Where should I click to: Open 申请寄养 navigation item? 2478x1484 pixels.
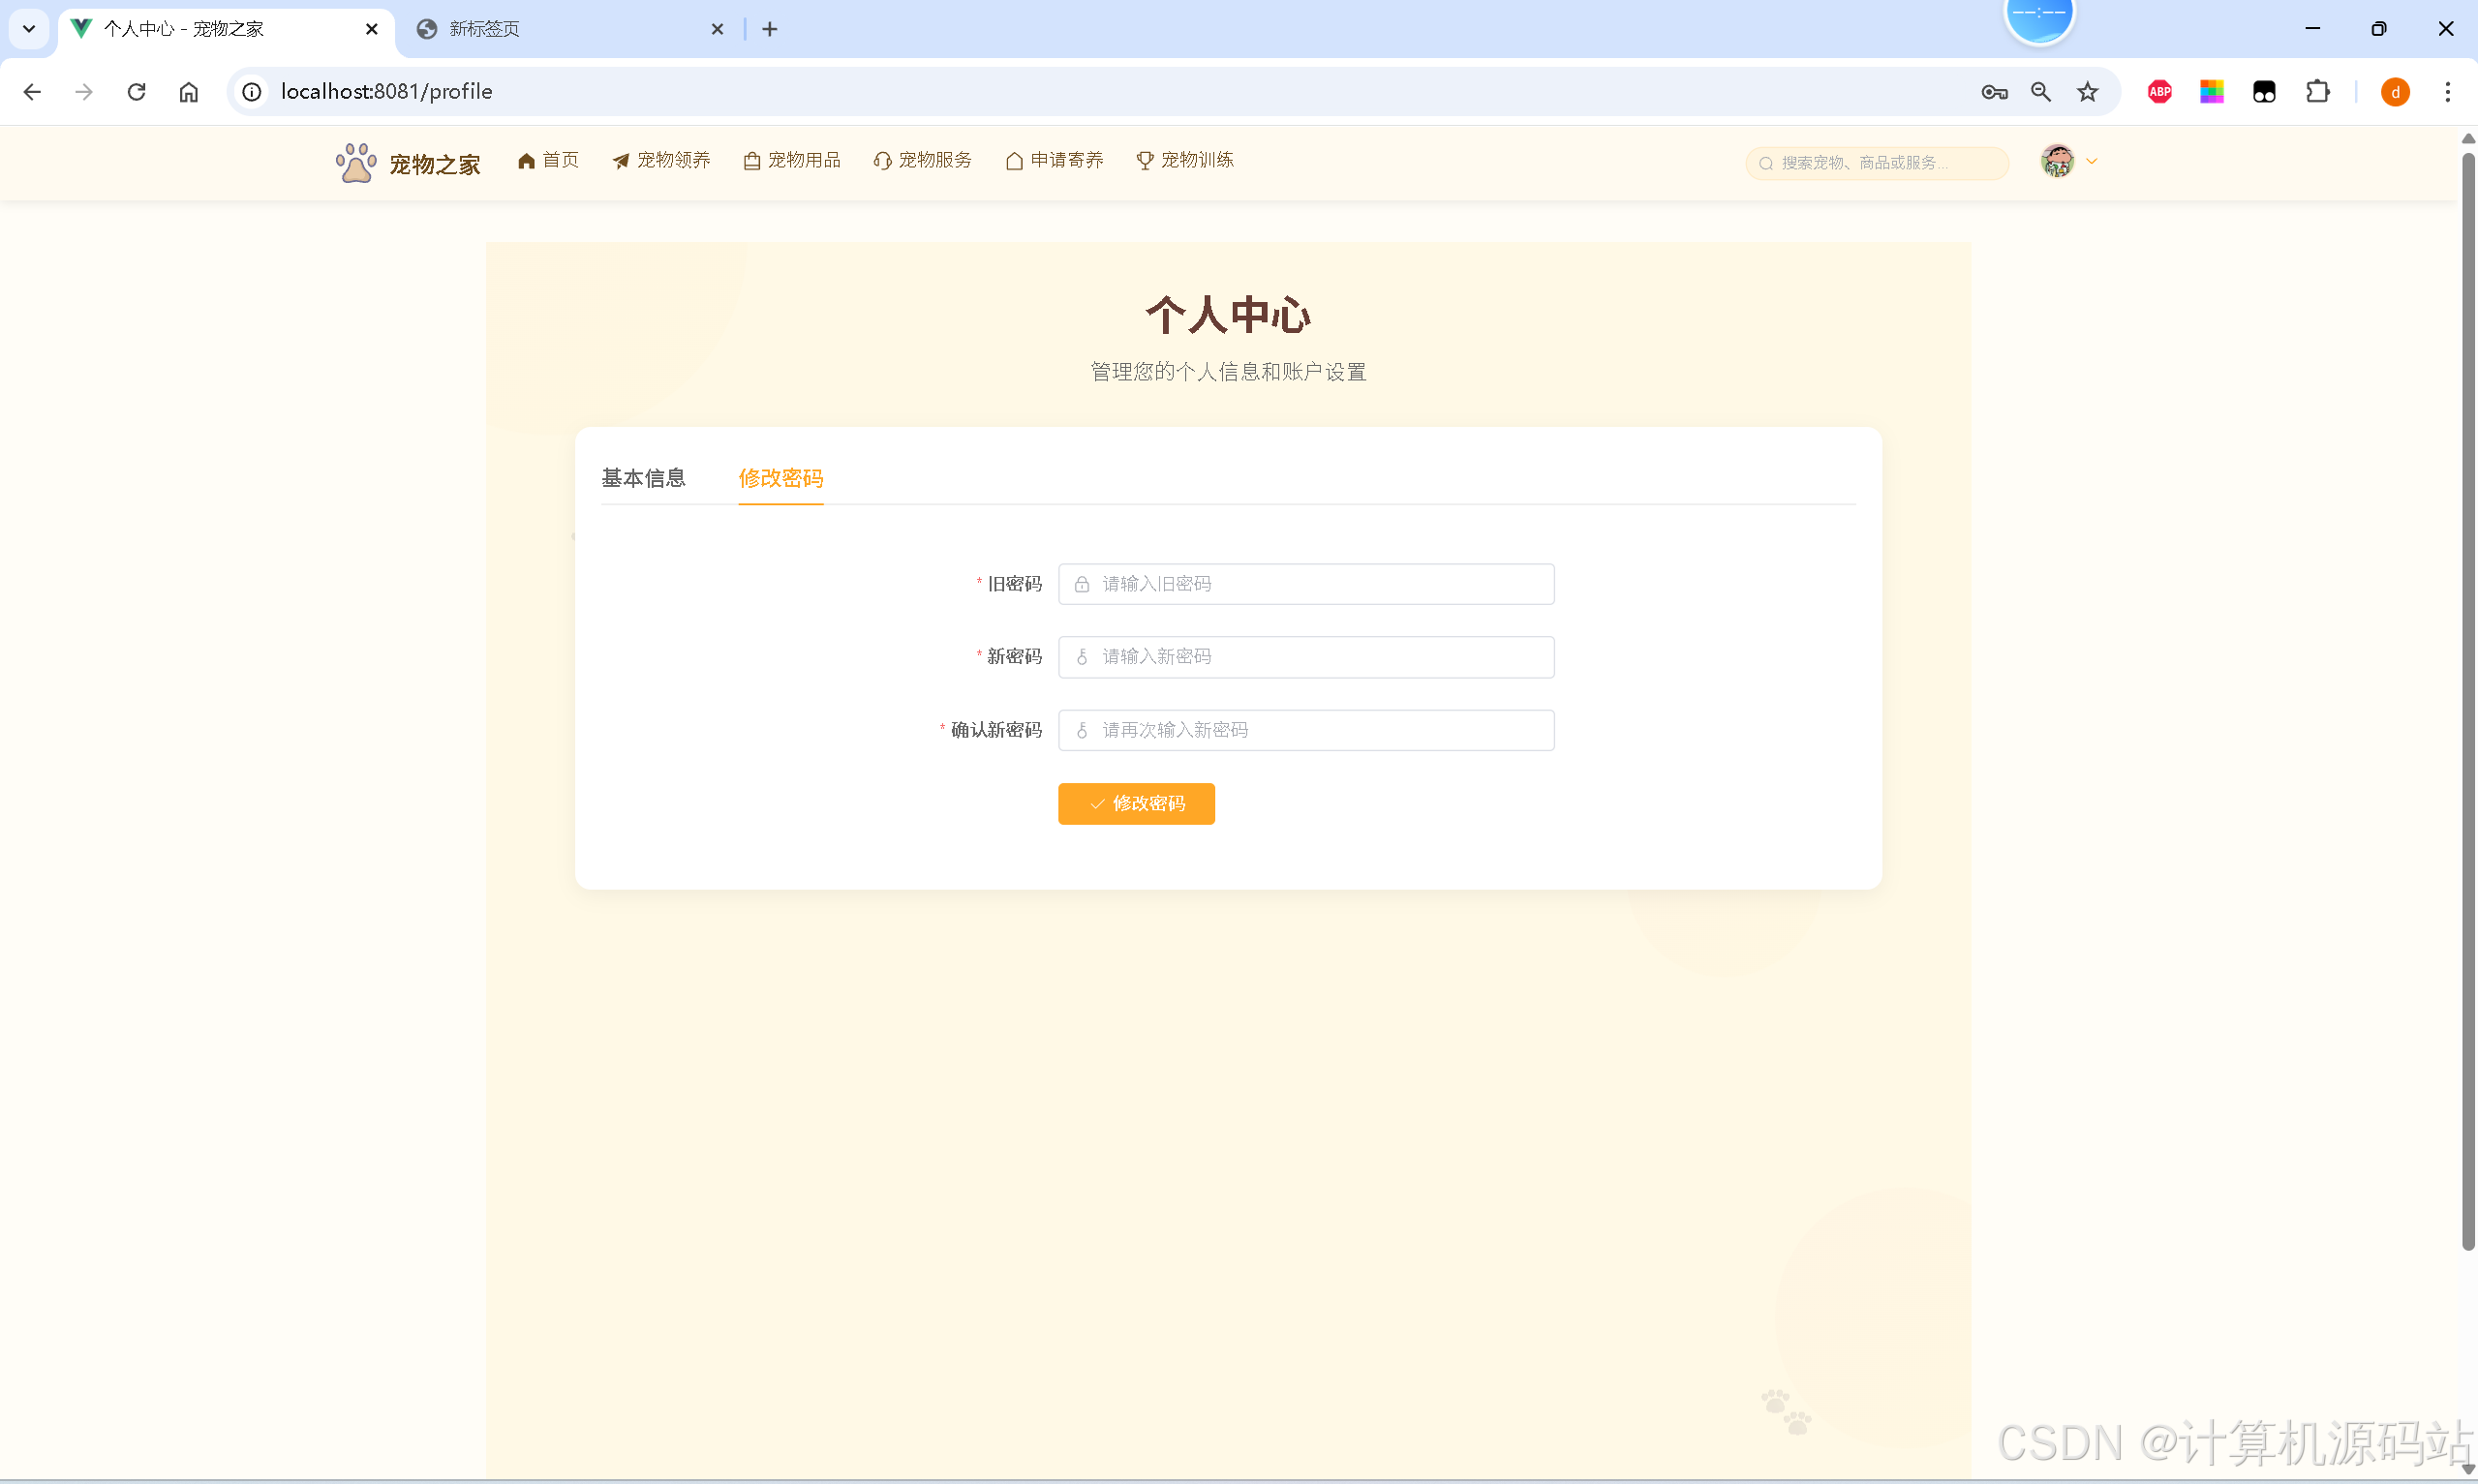(1054, 160)
